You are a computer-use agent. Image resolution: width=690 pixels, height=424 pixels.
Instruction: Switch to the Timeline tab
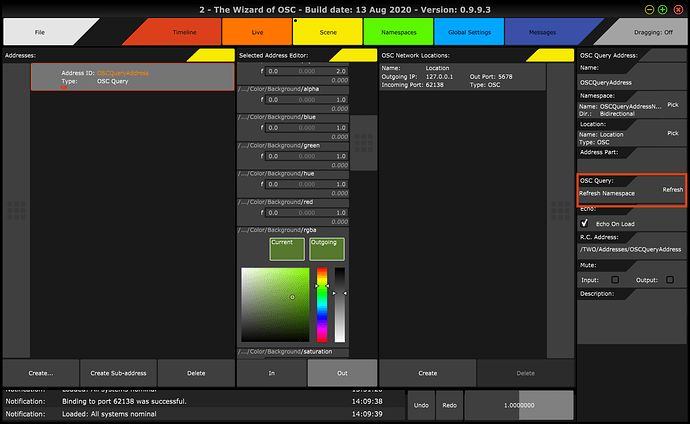coord(184,32)
